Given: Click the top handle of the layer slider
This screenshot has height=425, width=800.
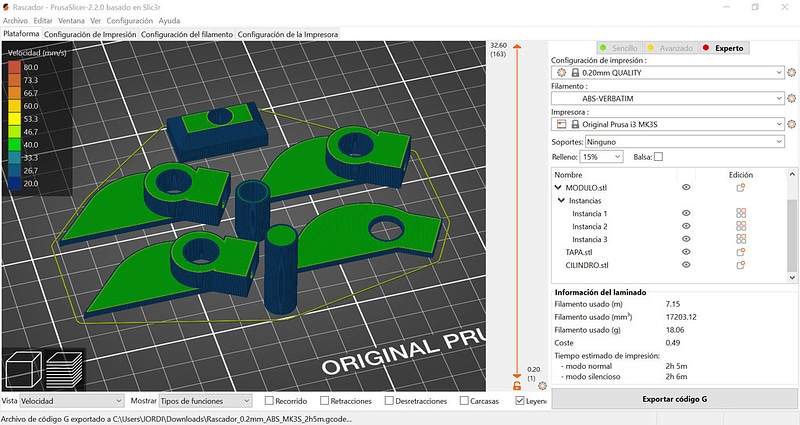Looking at the screenshot, I should (517, 47).
